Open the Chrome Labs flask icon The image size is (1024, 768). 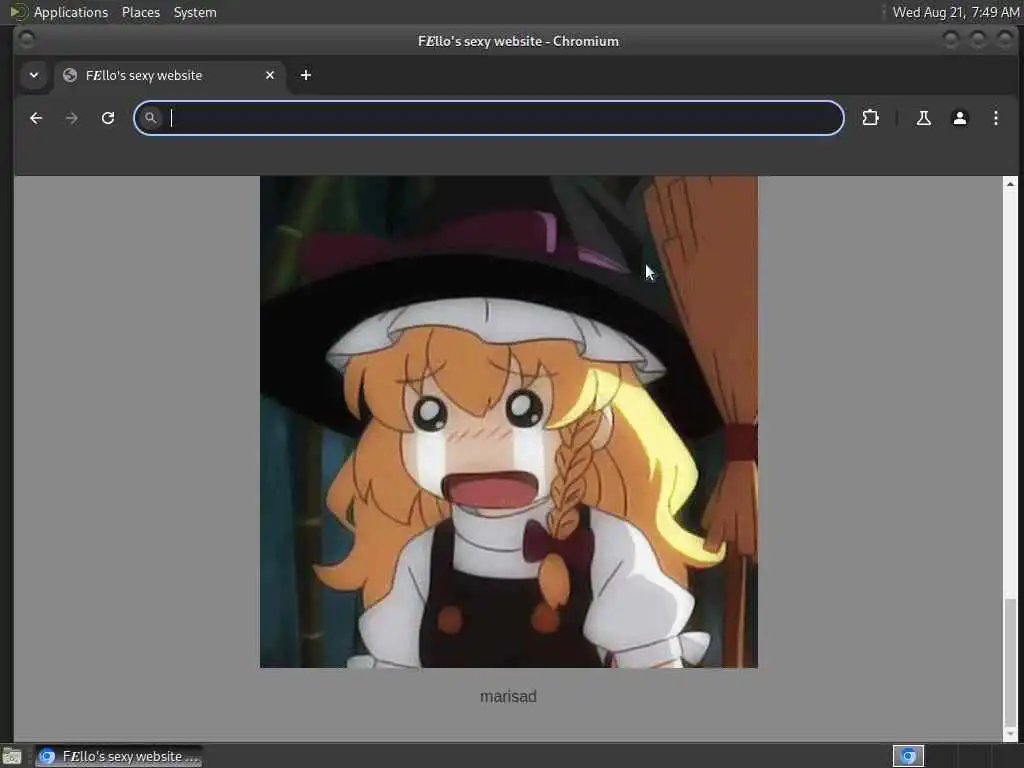coord(923,118)
